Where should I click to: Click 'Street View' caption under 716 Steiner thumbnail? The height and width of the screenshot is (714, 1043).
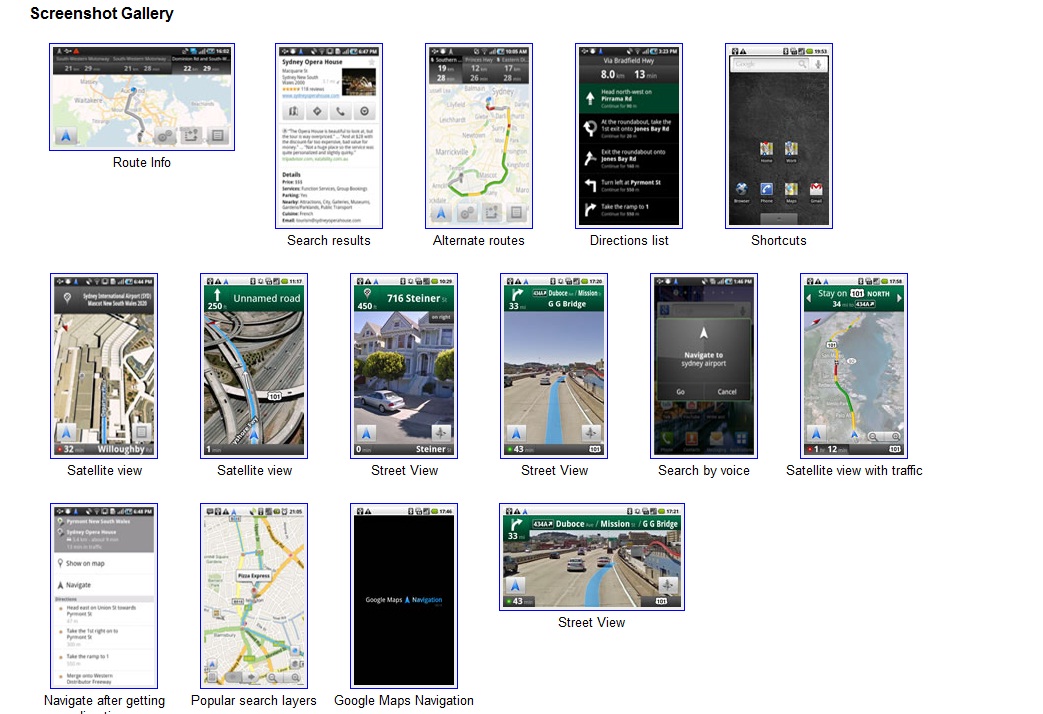pyautogui.click(x=404, y=470)
